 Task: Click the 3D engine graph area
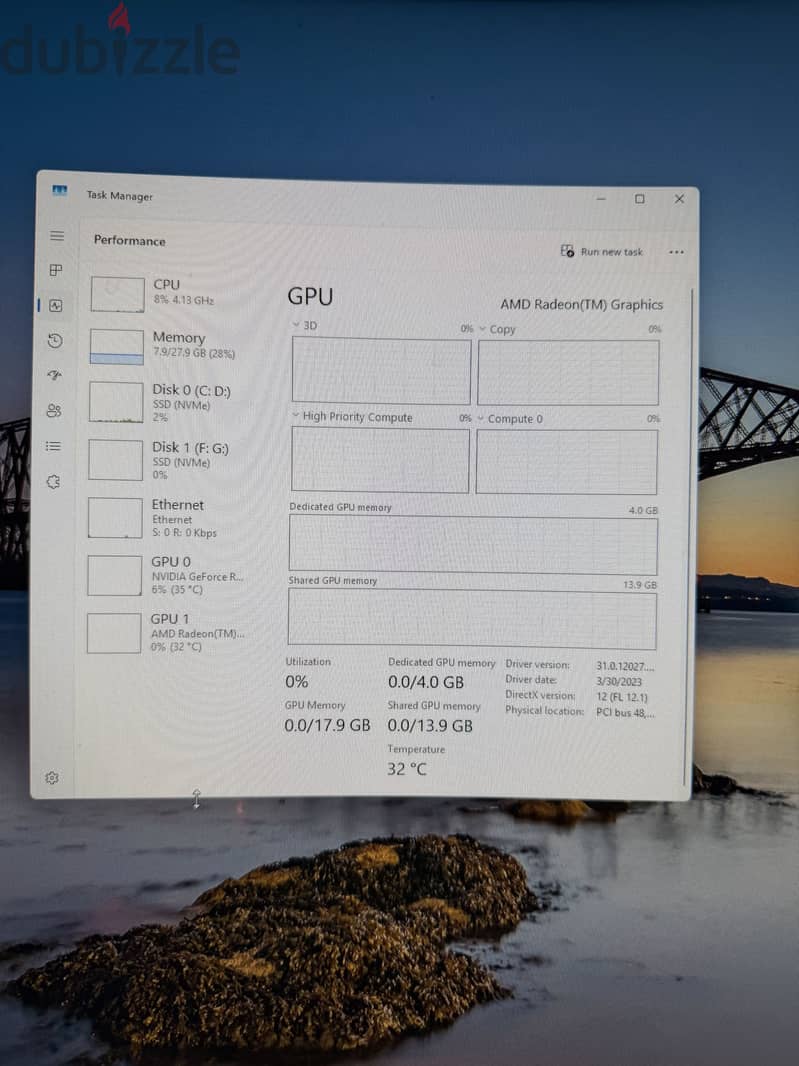(x=381, y=371)
